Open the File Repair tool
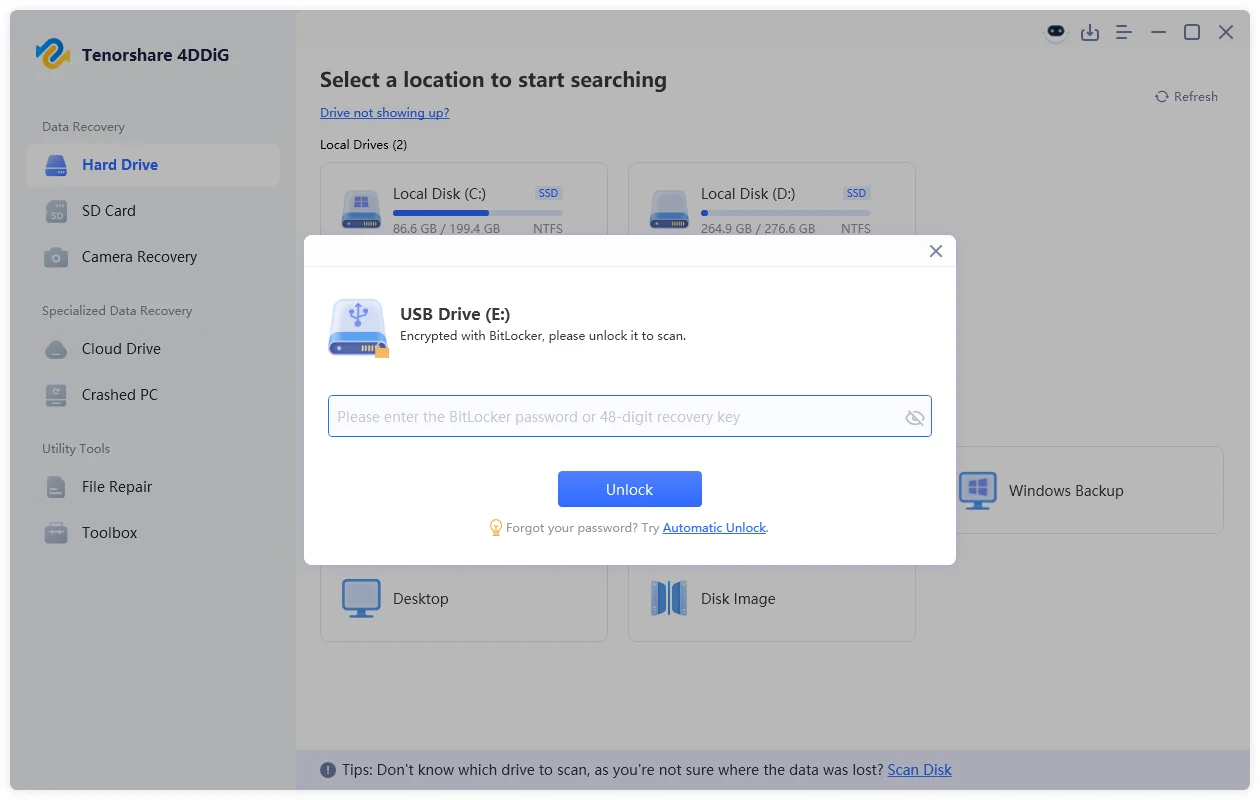 [x=115, y=486]
